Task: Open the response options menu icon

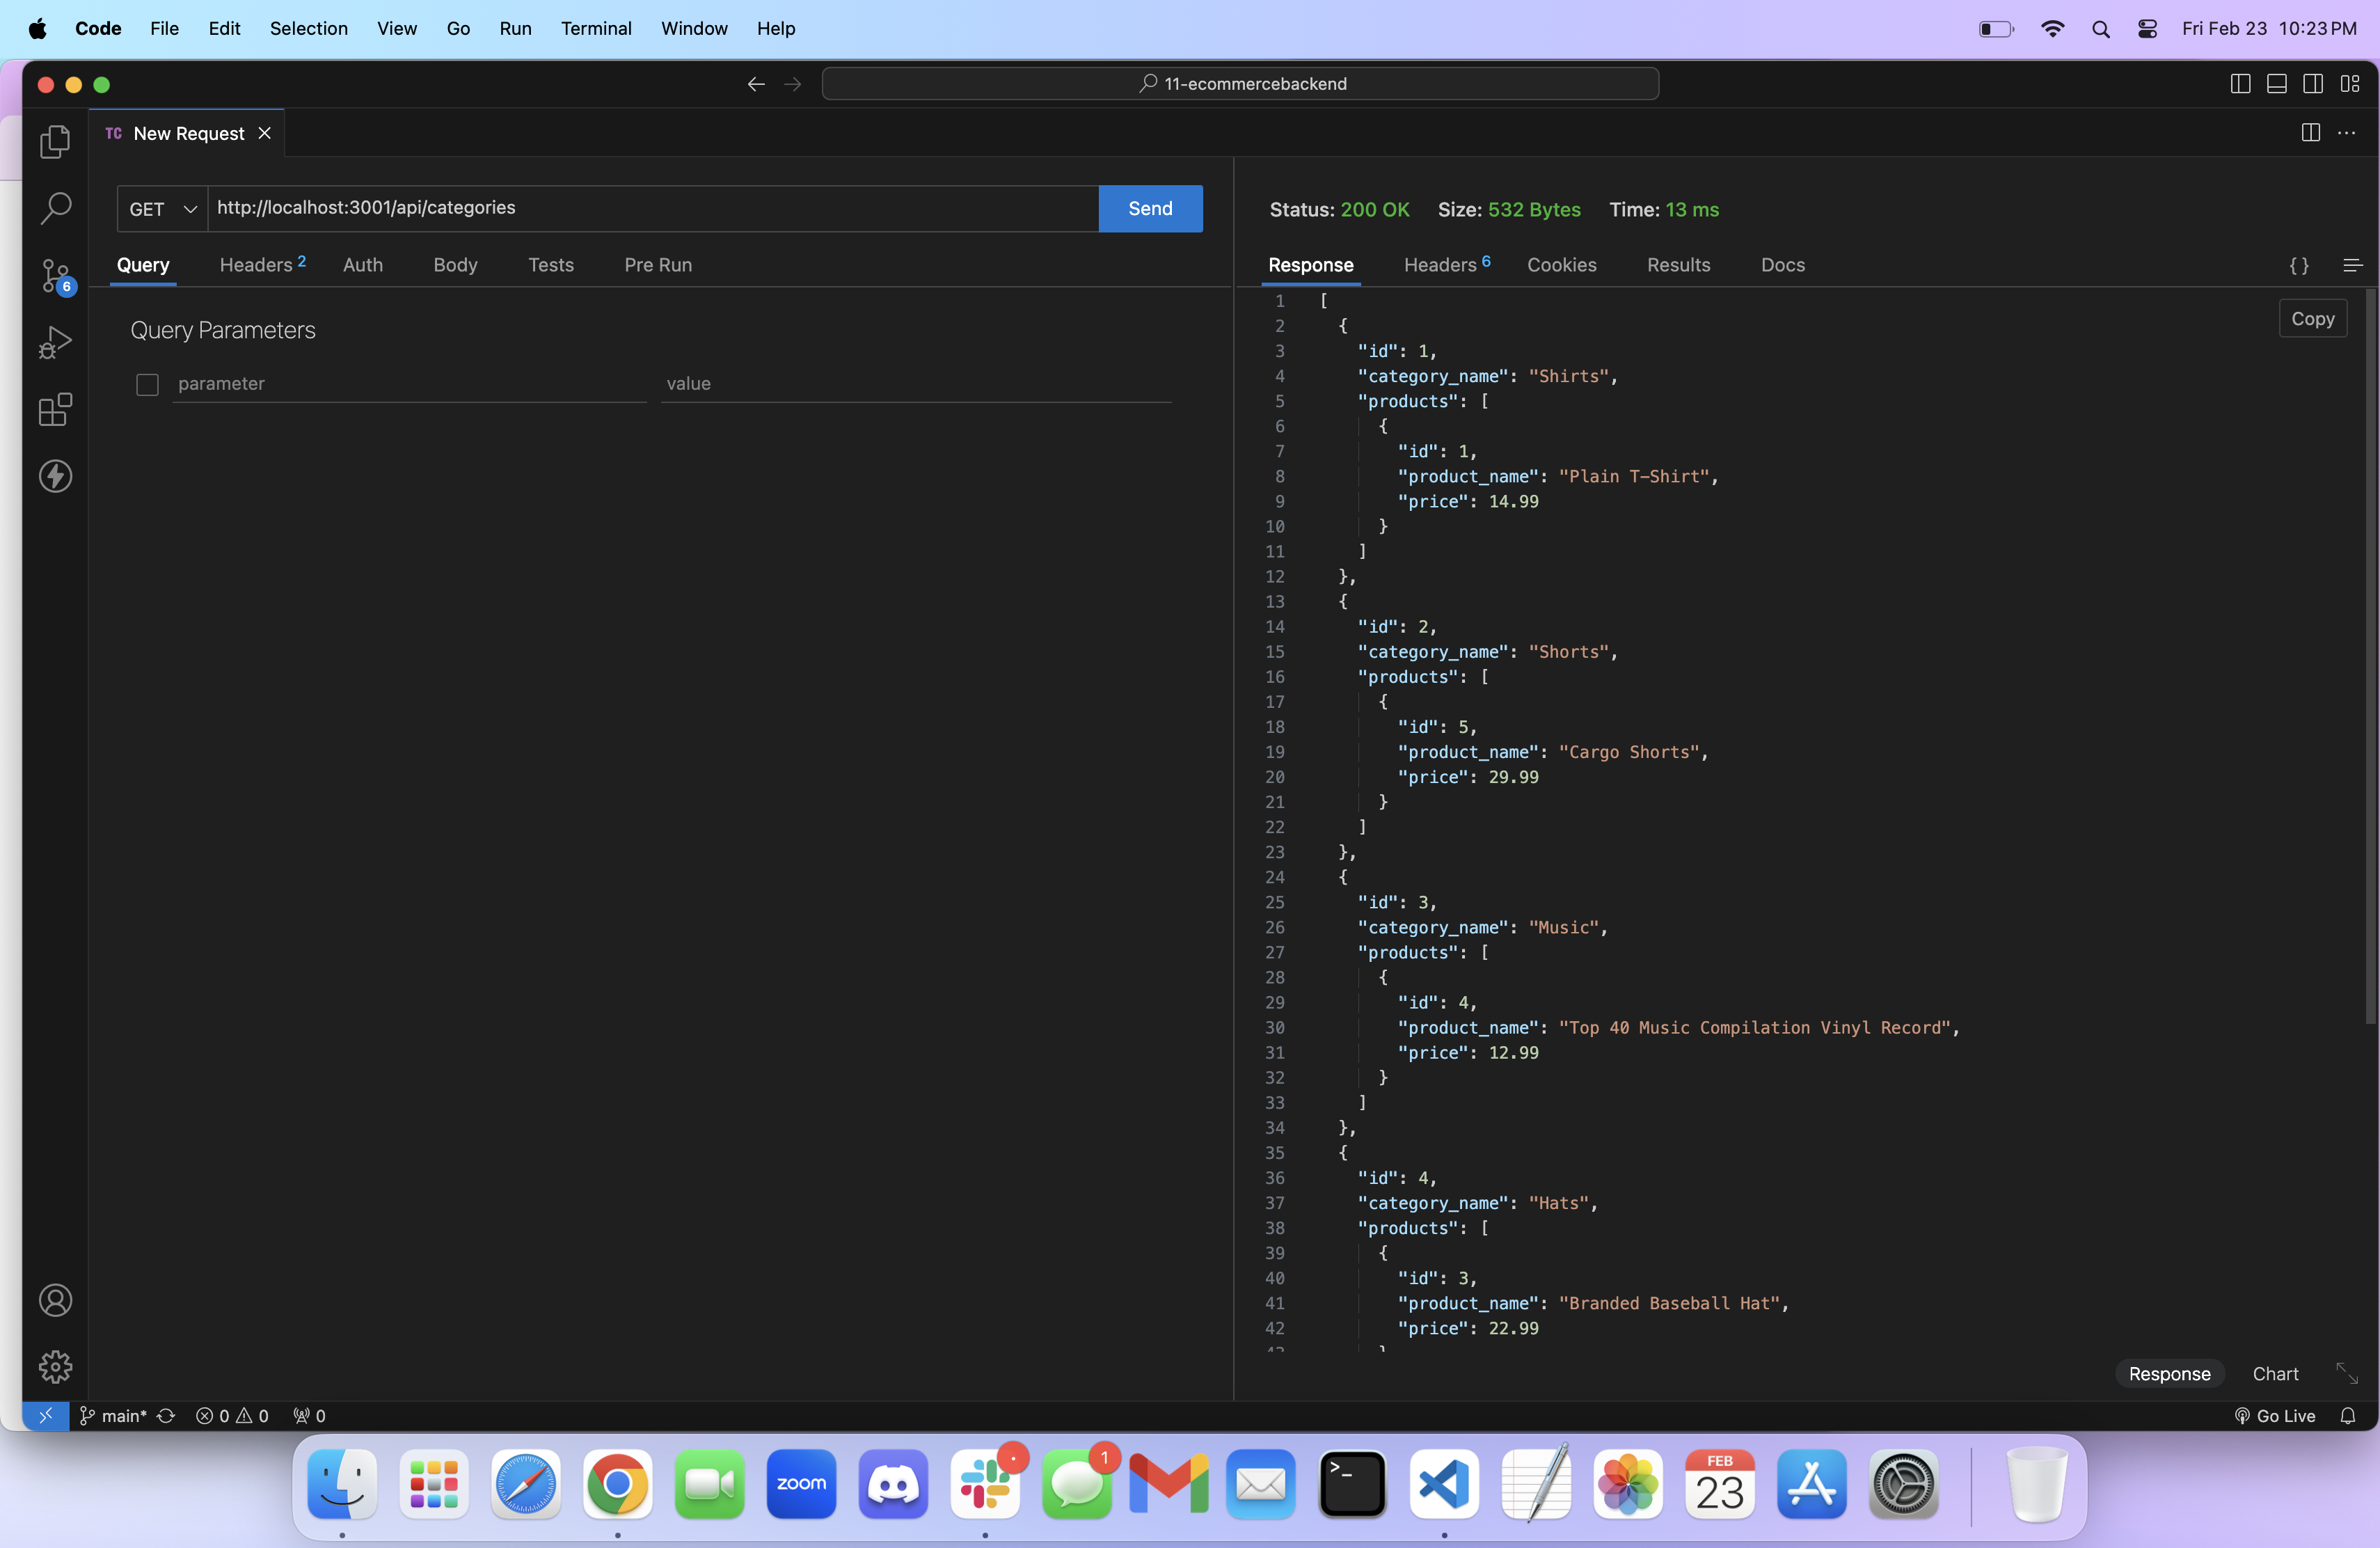Action: [x=2352, y=265]
